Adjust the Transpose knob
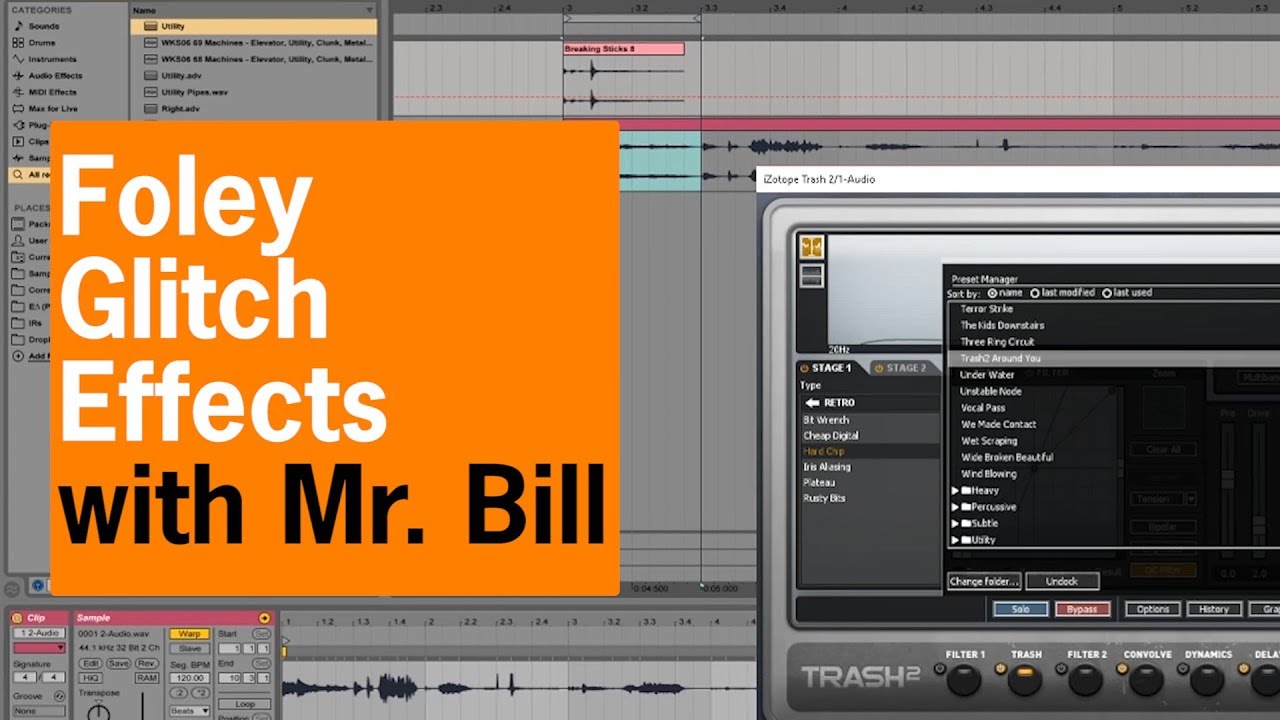Image resolution: width=1280 pixels, height=720 pixels. [x=99, y=712]
